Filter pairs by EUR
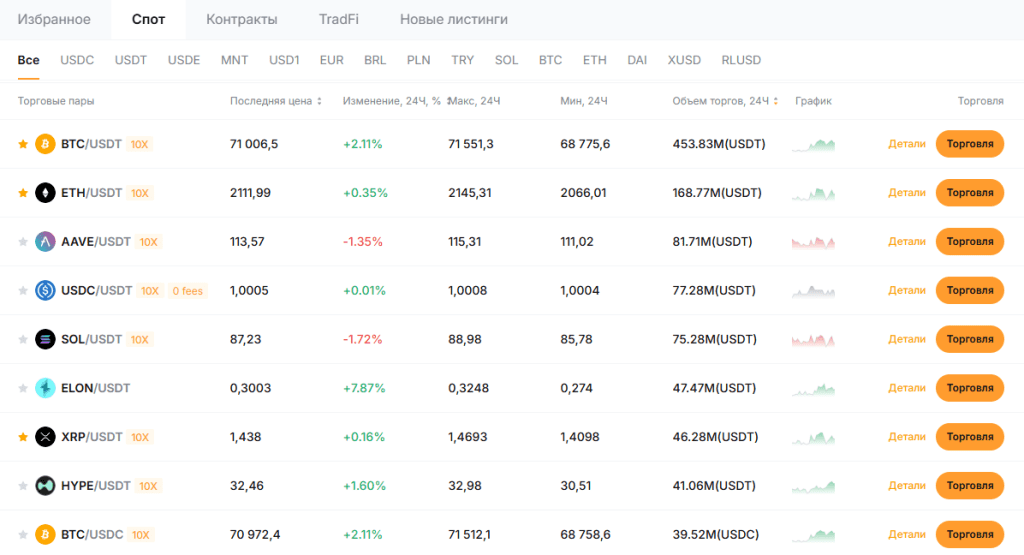 (x=331, y=60)
